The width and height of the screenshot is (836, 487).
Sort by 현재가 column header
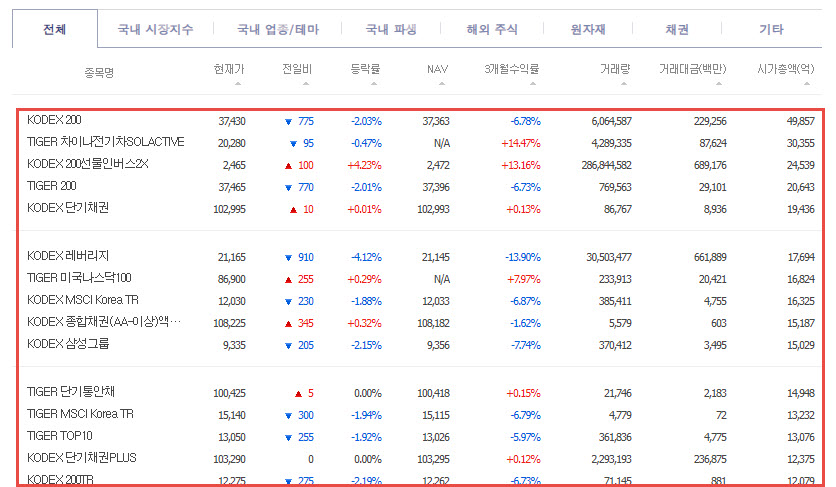click(x=229, y=69)
